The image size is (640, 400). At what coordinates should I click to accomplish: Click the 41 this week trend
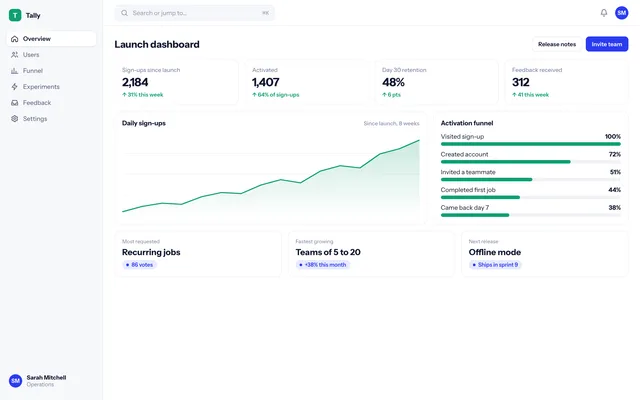(x=531, y=95)
